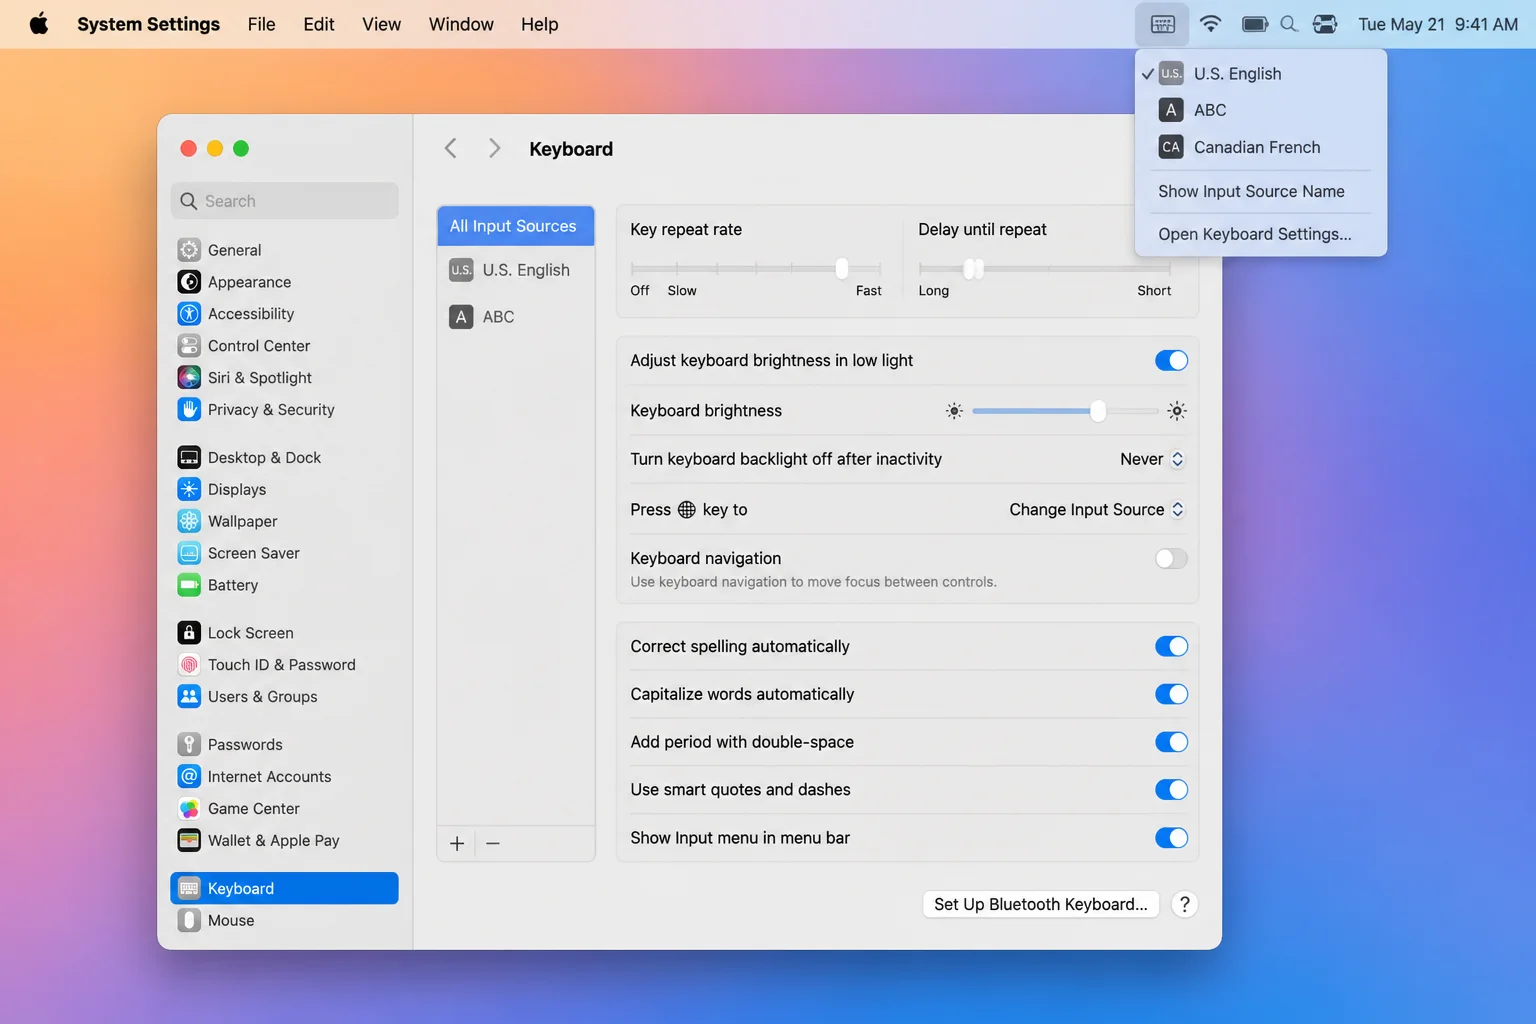Enable the Keyboard navigation switch
This screenshot has height=1024, width=1536.
1171,559
